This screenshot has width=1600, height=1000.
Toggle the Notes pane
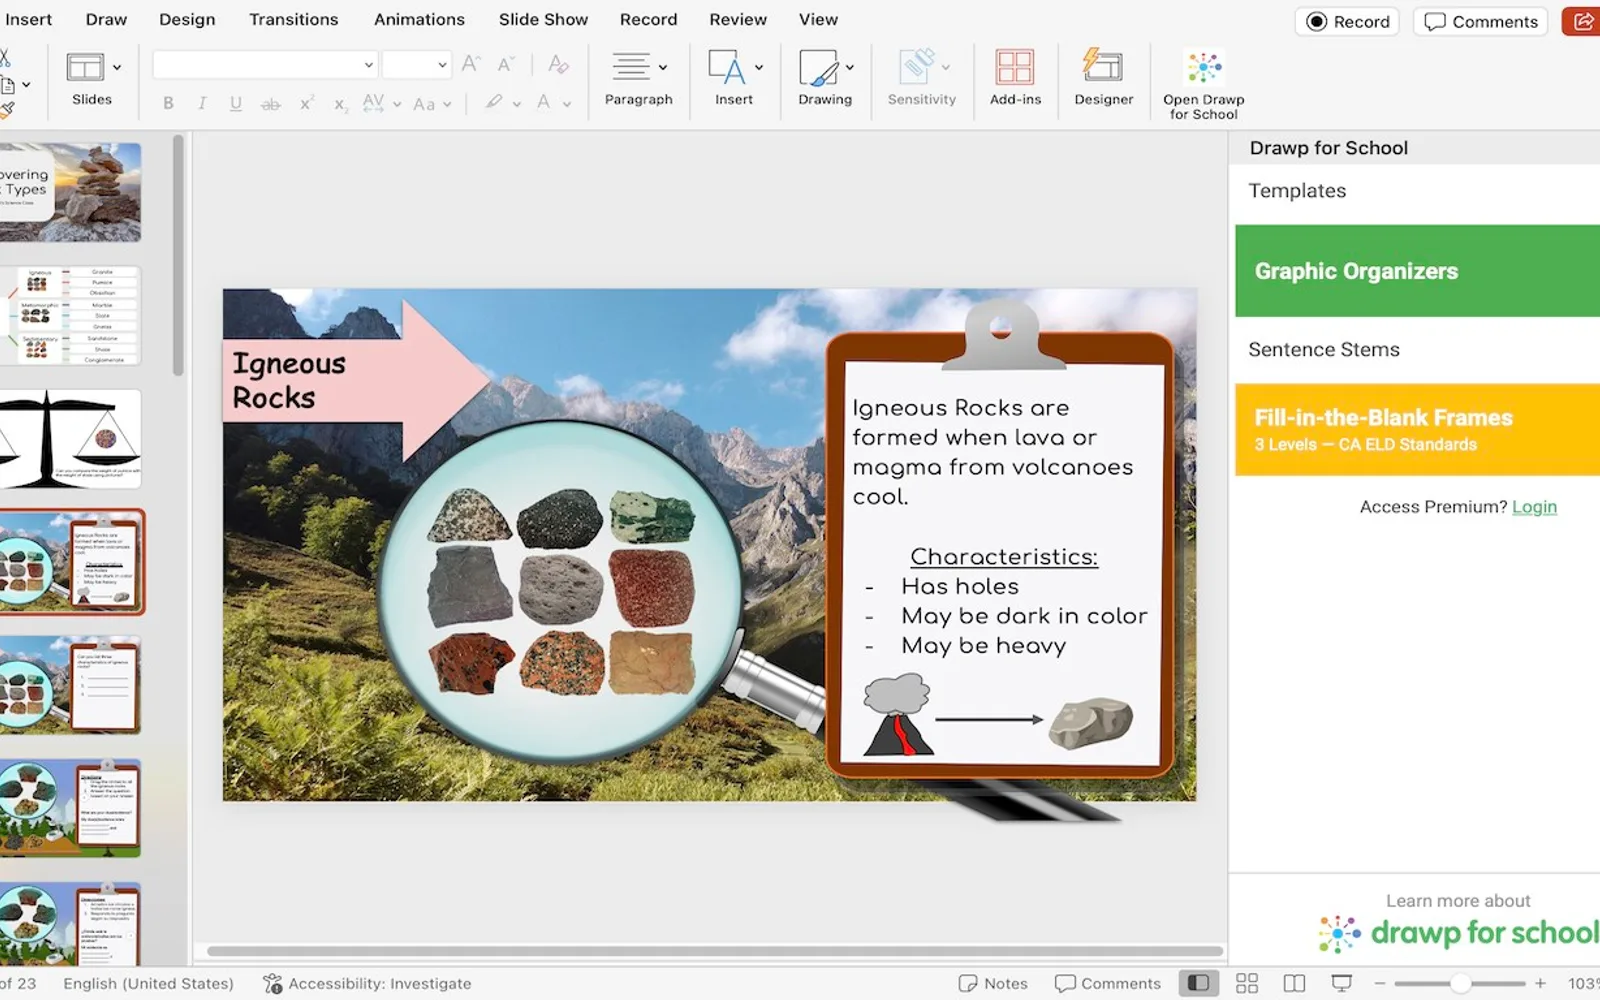(x=993, y=983)
